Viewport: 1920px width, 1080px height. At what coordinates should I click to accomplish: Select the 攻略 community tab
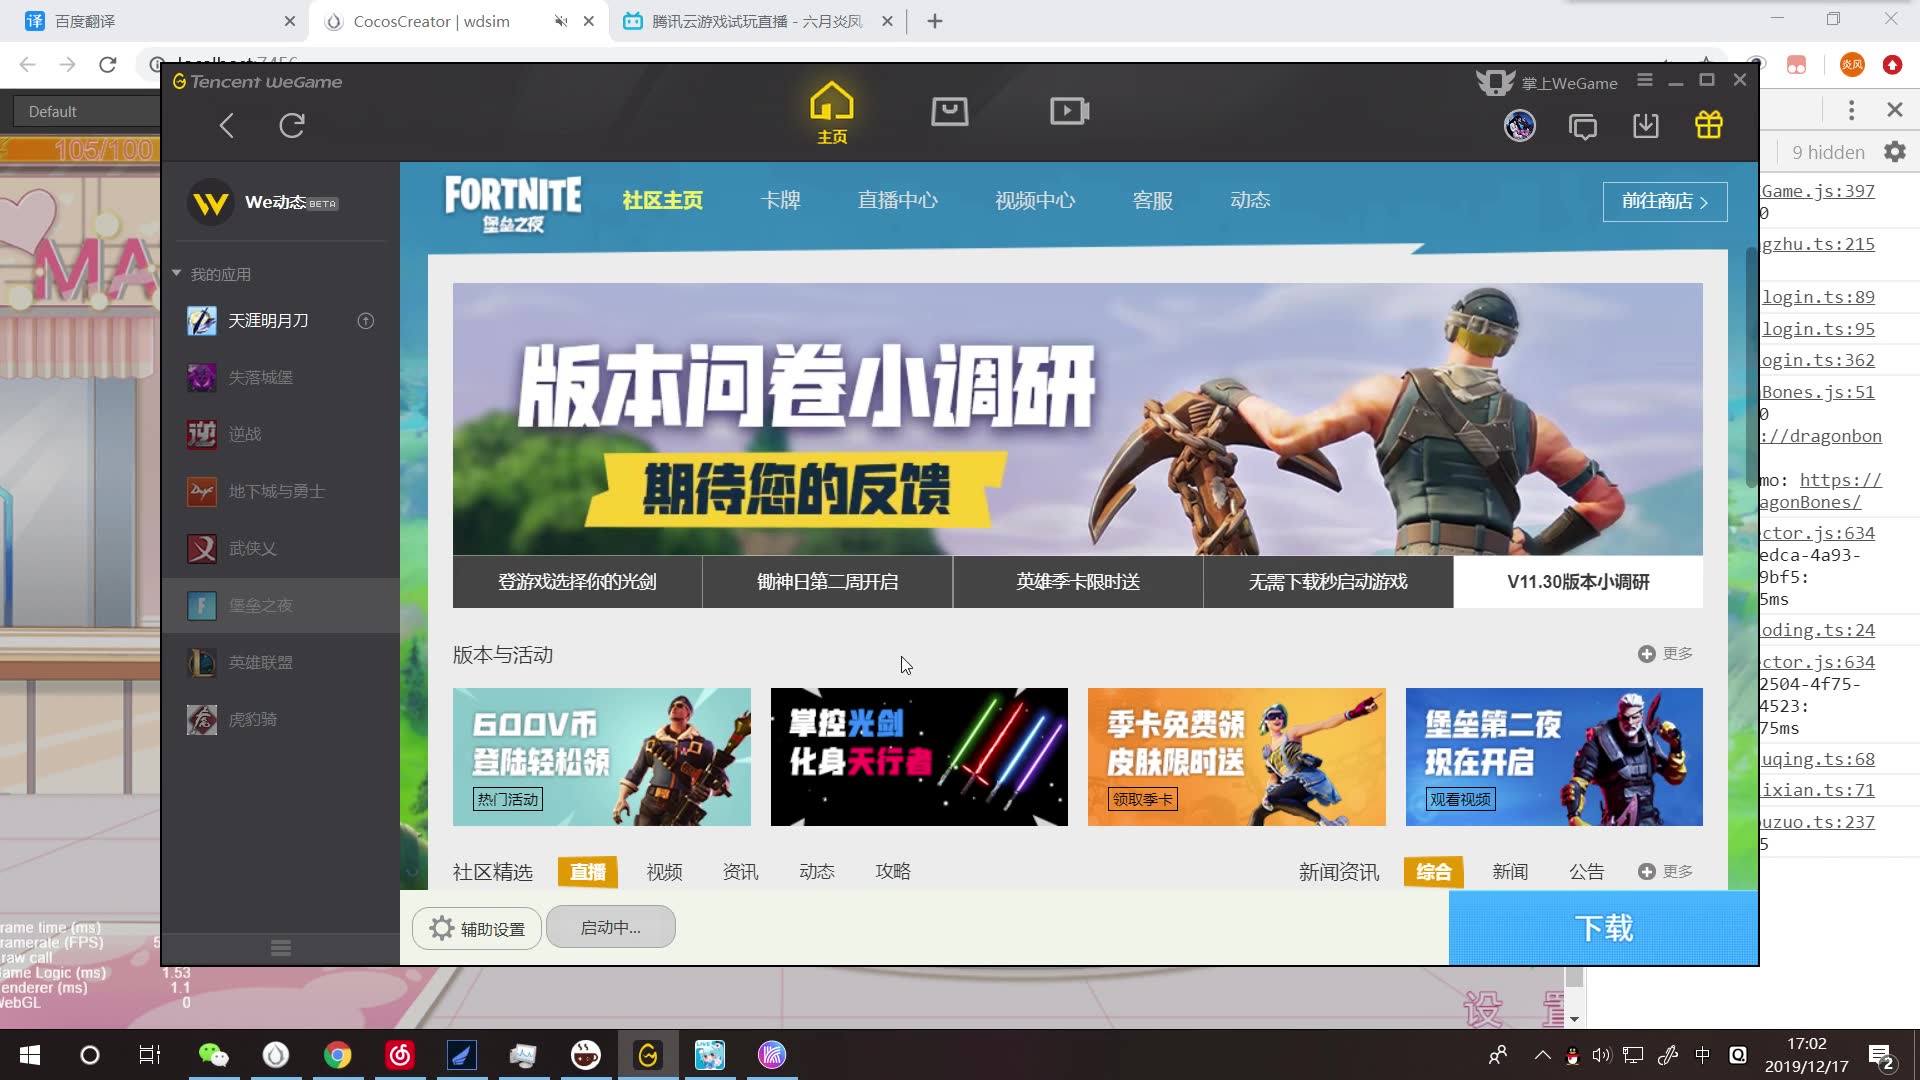pyautogui.click(x=893, y=872)
